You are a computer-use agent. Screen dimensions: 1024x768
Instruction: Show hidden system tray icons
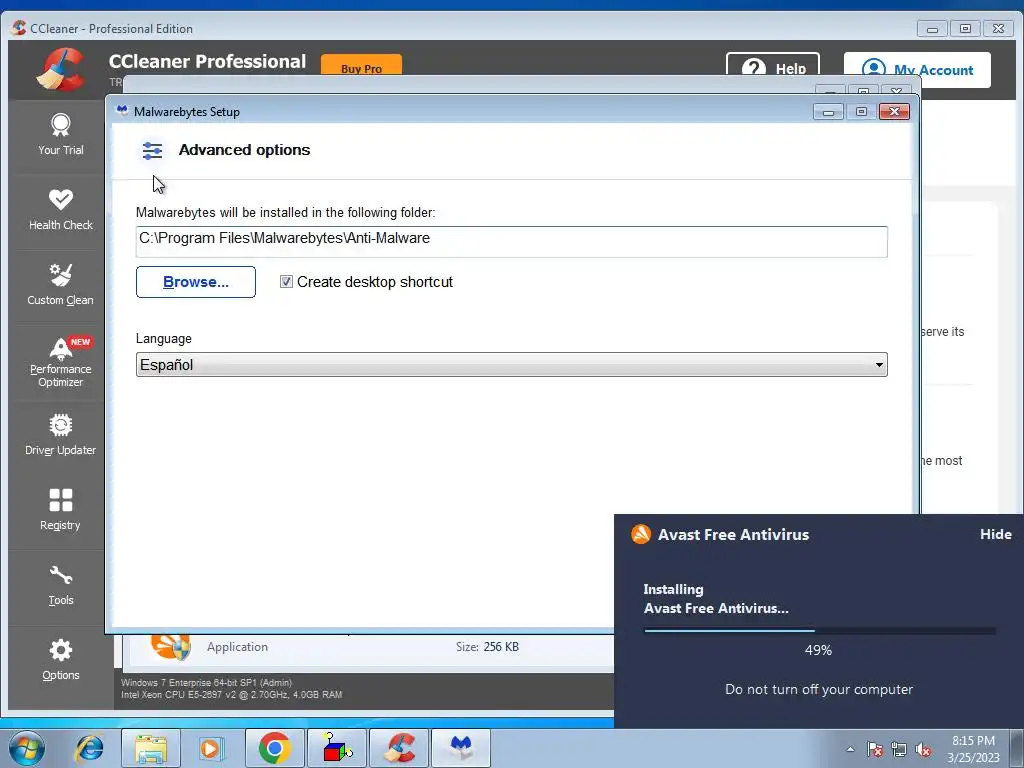850,749
